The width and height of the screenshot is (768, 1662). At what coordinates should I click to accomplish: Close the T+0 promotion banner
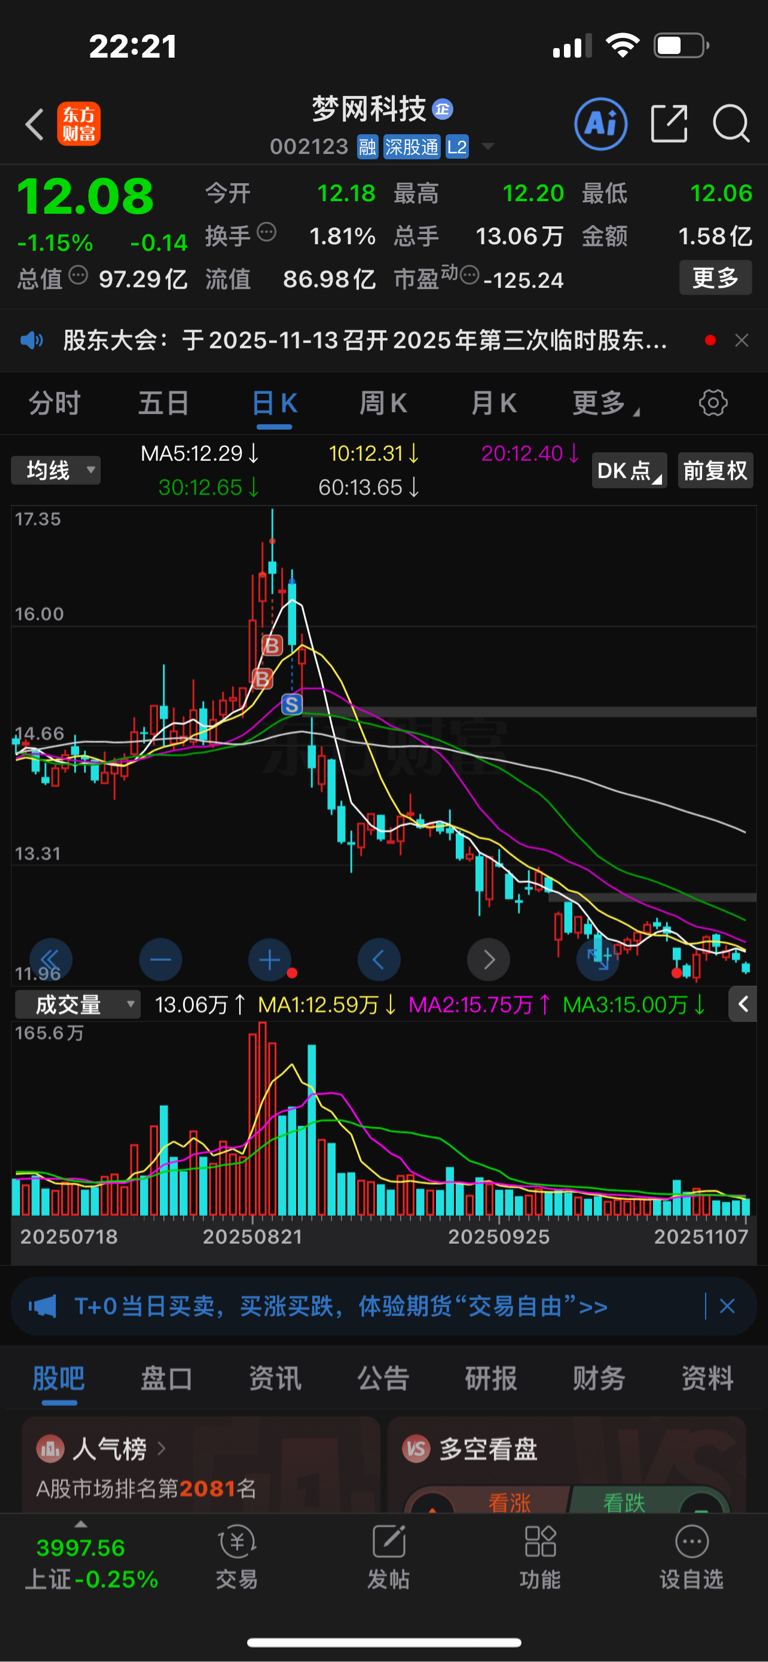tap(727, 1306)
